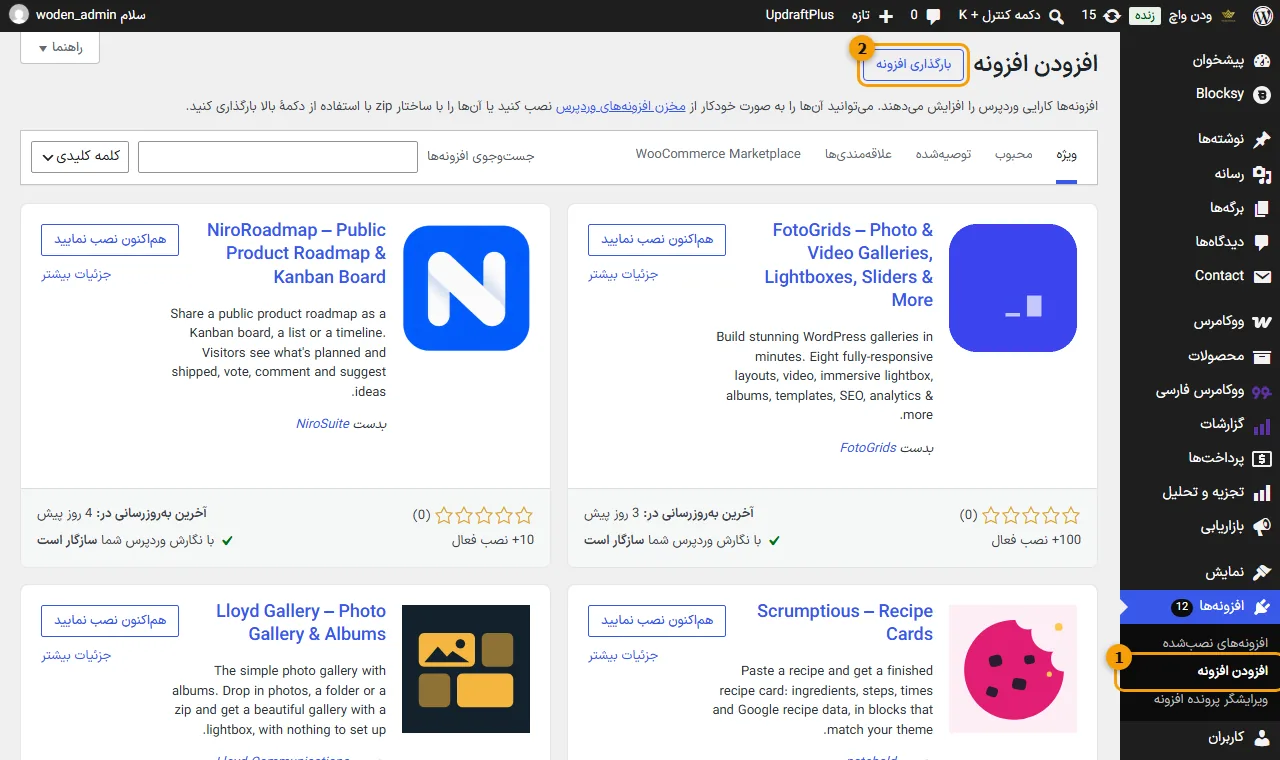Image resolution: width=1280 pixels, height=760 pixels.
Task: Expand the راهنما help panel
Action: pos(60,48)
